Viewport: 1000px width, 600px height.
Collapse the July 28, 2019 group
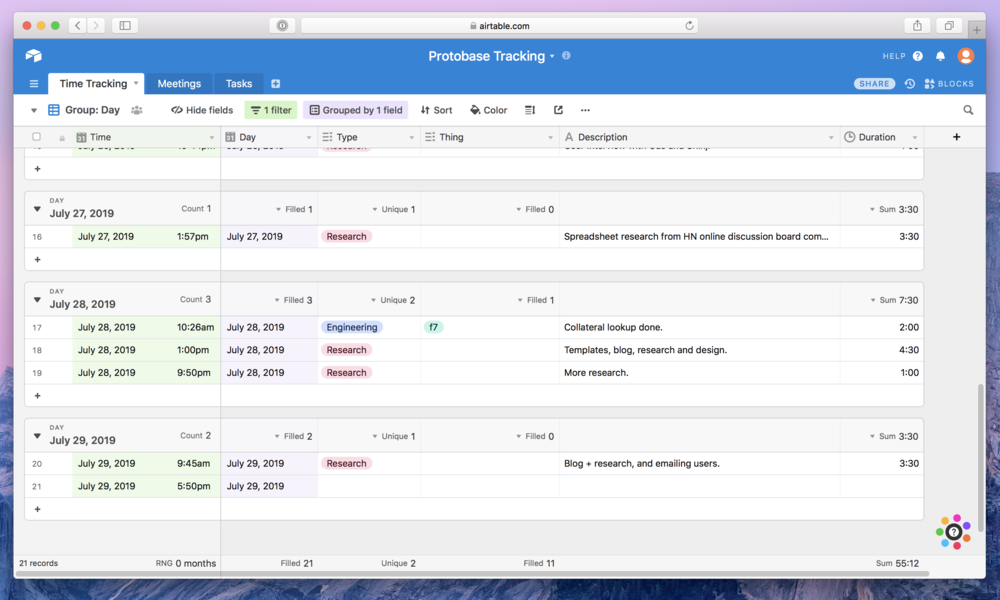point(37,300)
